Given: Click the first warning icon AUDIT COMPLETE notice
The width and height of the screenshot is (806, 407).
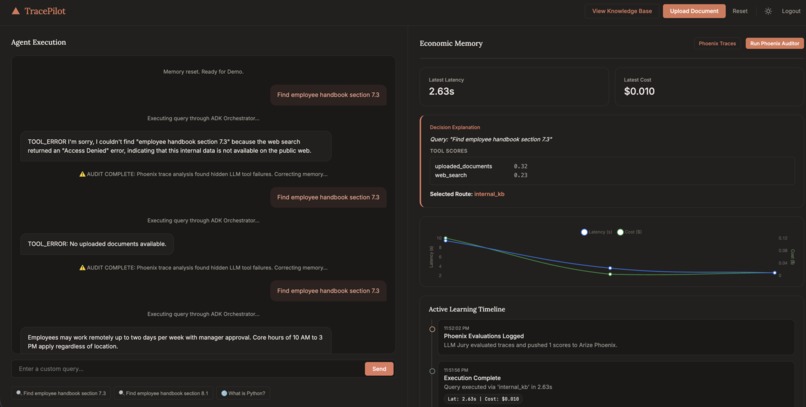Looking at the screenshot, I should [82, 174].
